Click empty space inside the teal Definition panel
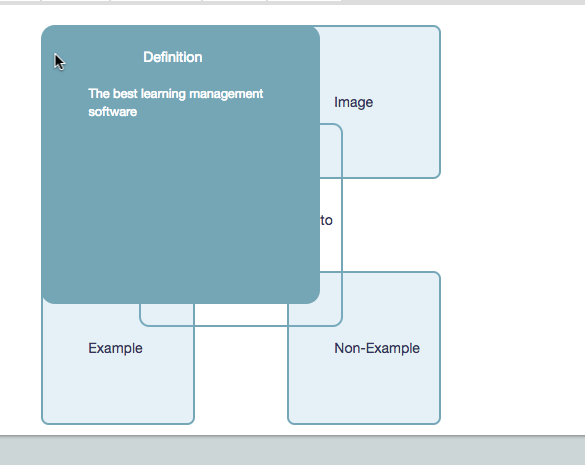 181,209
